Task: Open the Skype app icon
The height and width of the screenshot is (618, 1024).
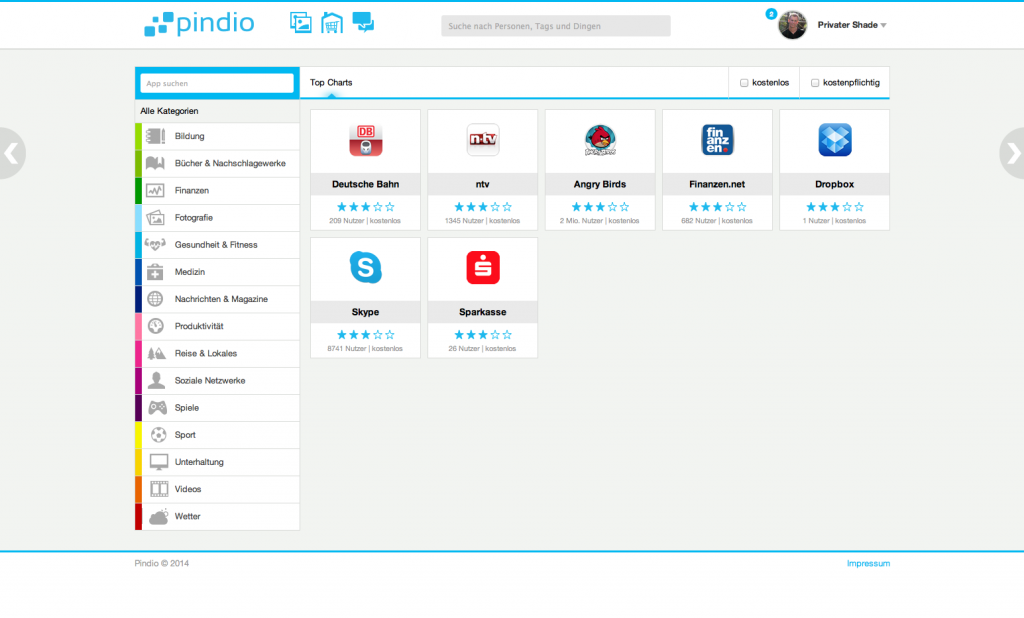Action: coord(366,268)
